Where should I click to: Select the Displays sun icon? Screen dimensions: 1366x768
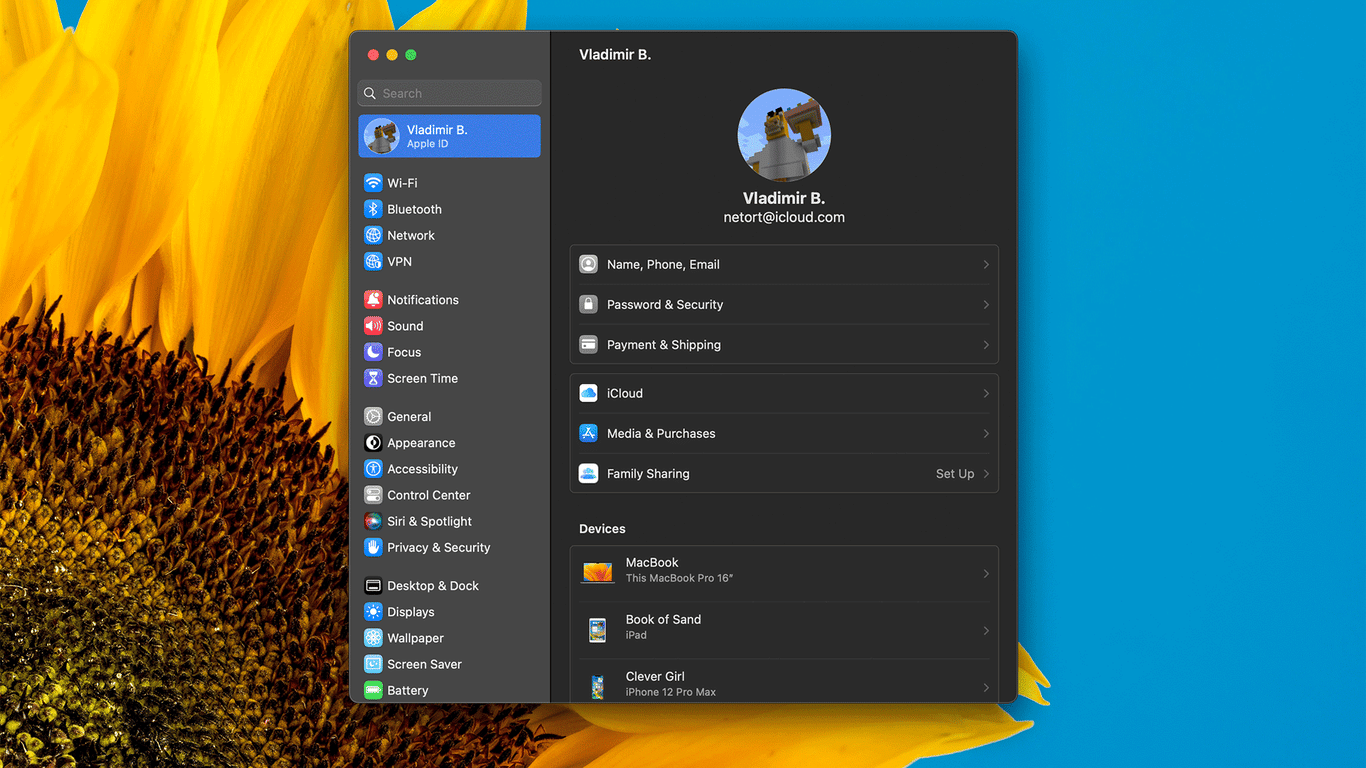373,612
